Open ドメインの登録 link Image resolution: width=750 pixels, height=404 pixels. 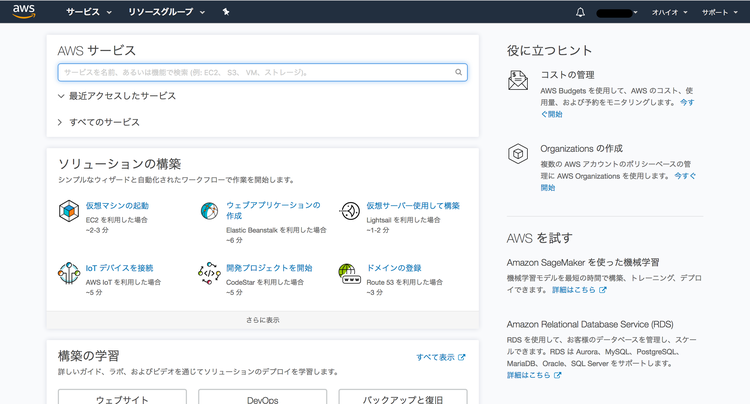394,268
